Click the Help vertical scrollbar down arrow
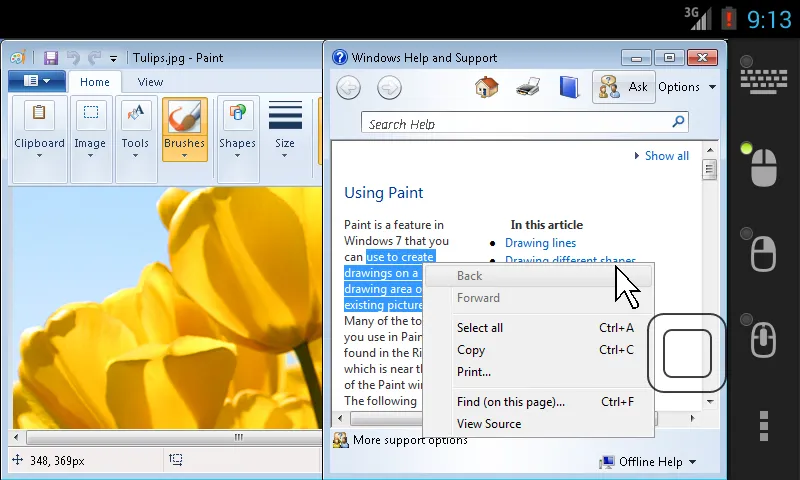This screenshot has width=800, height=480. [710, 402]
